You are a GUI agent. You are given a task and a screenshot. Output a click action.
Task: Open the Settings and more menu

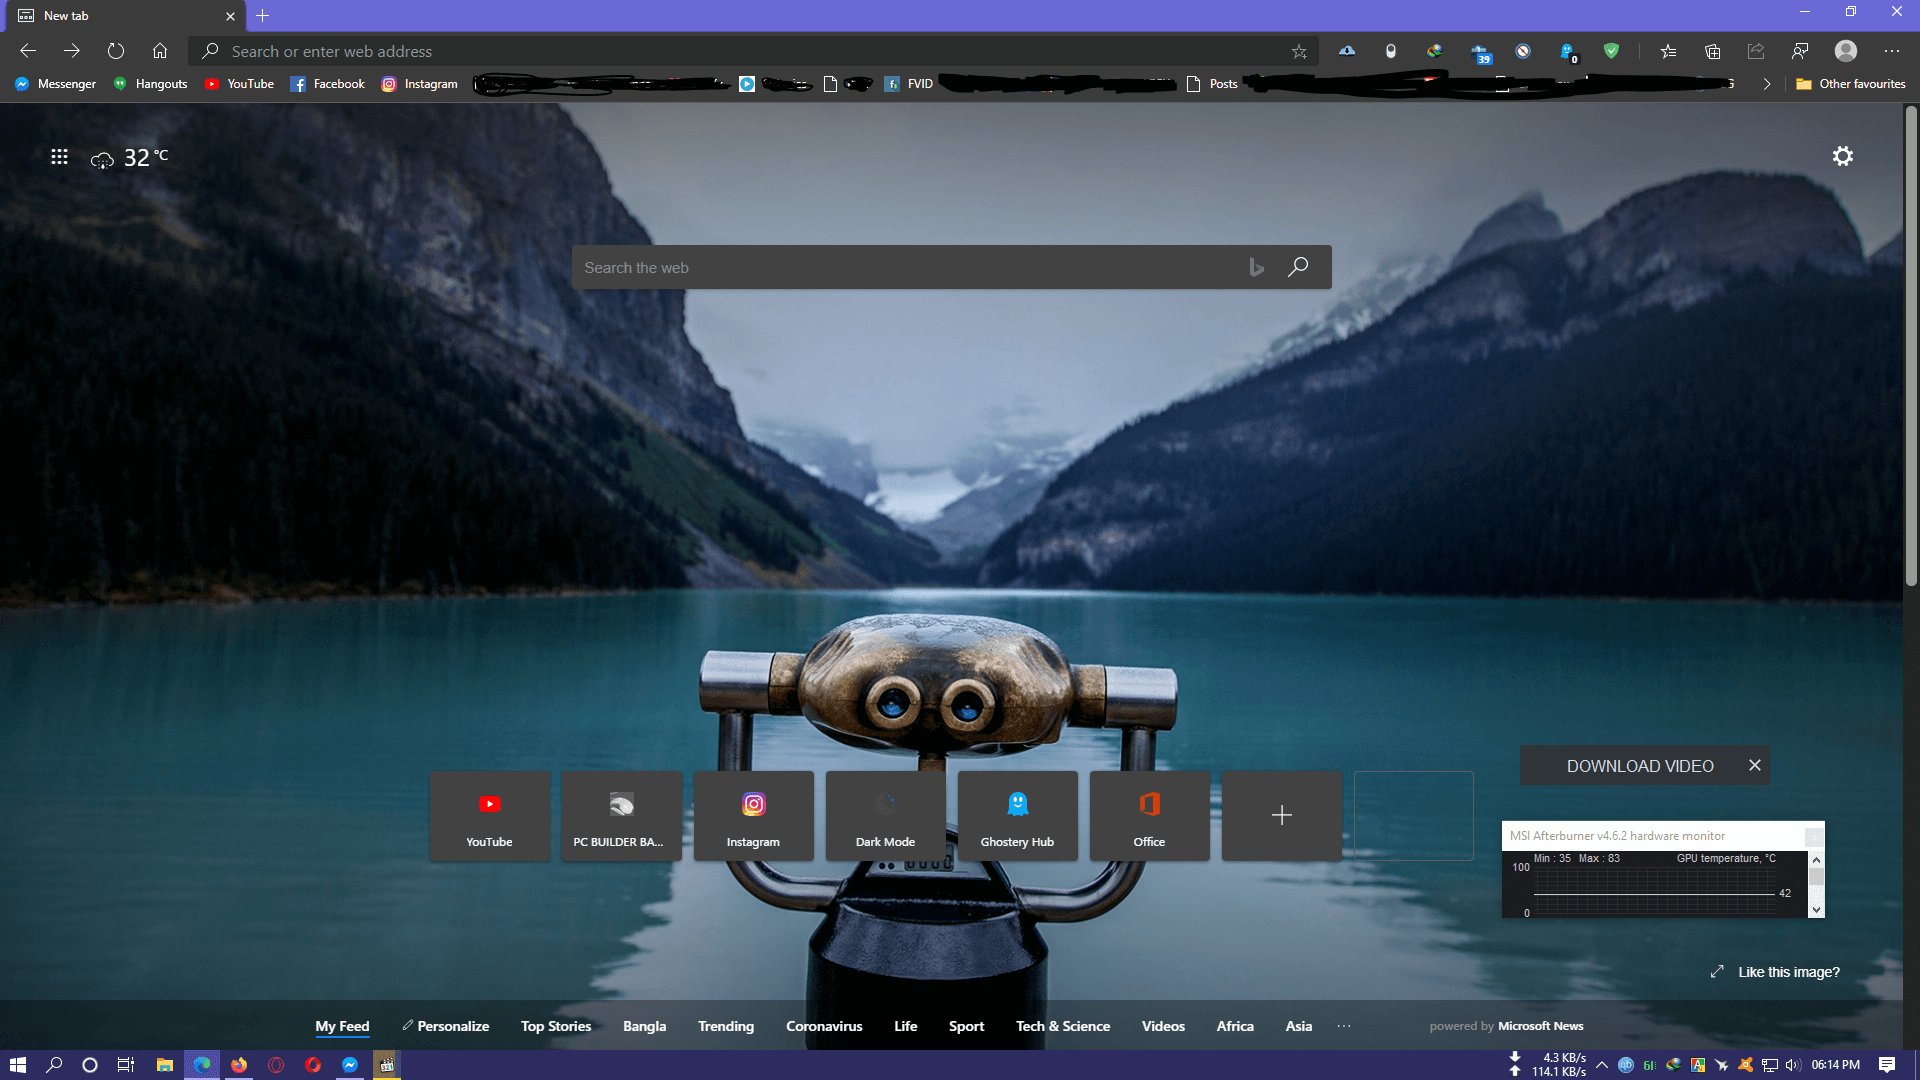tap(1891, 51)
